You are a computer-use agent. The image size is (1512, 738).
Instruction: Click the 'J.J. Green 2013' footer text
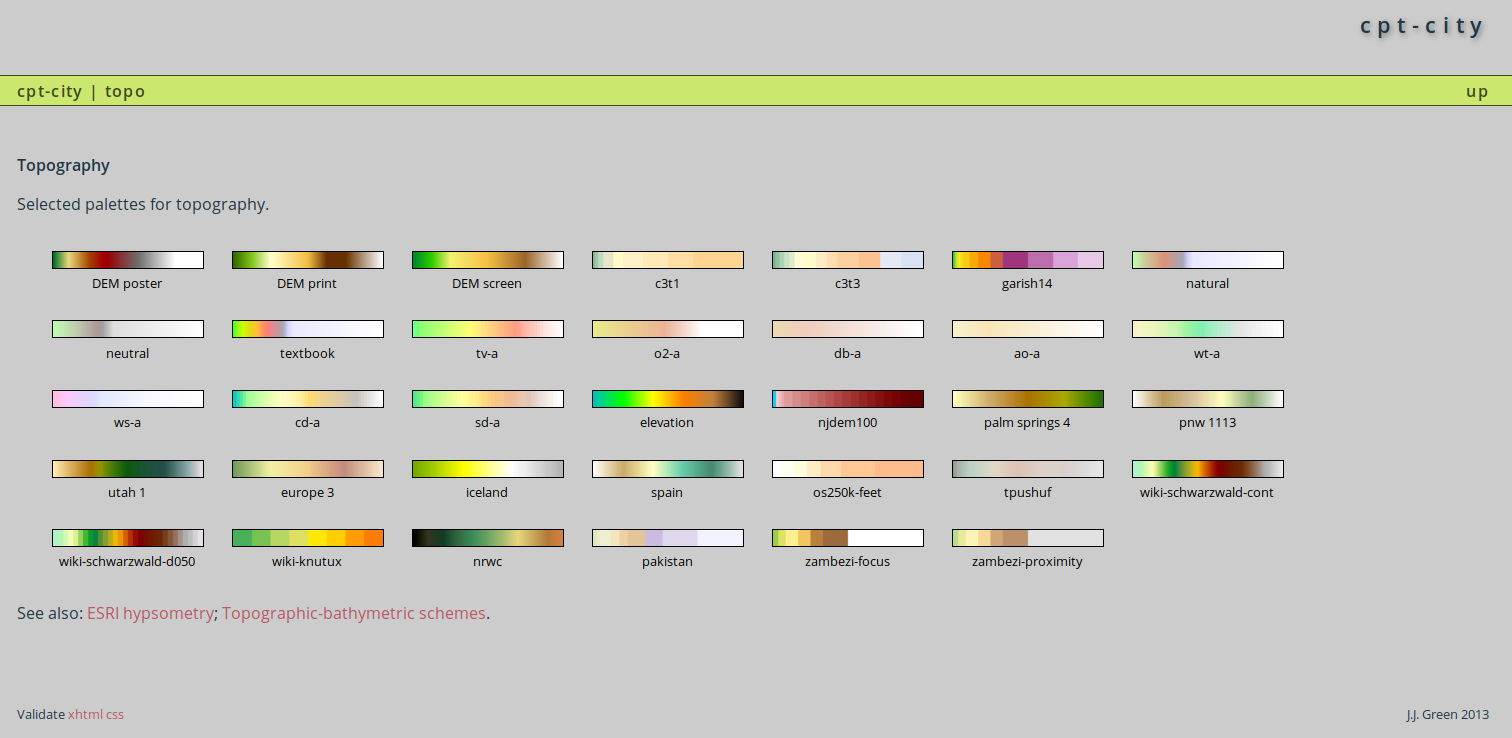pos(1447,714)
